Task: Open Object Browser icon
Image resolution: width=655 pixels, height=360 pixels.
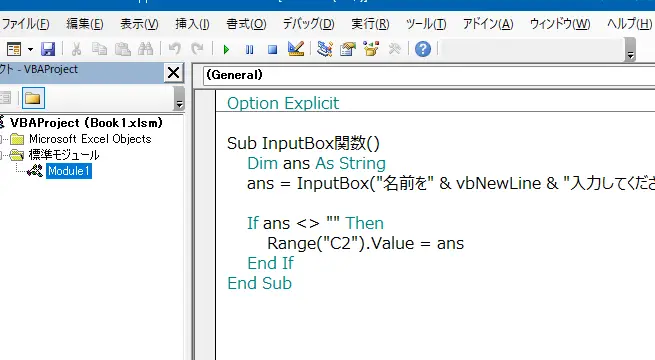Action: coord(371,49)
